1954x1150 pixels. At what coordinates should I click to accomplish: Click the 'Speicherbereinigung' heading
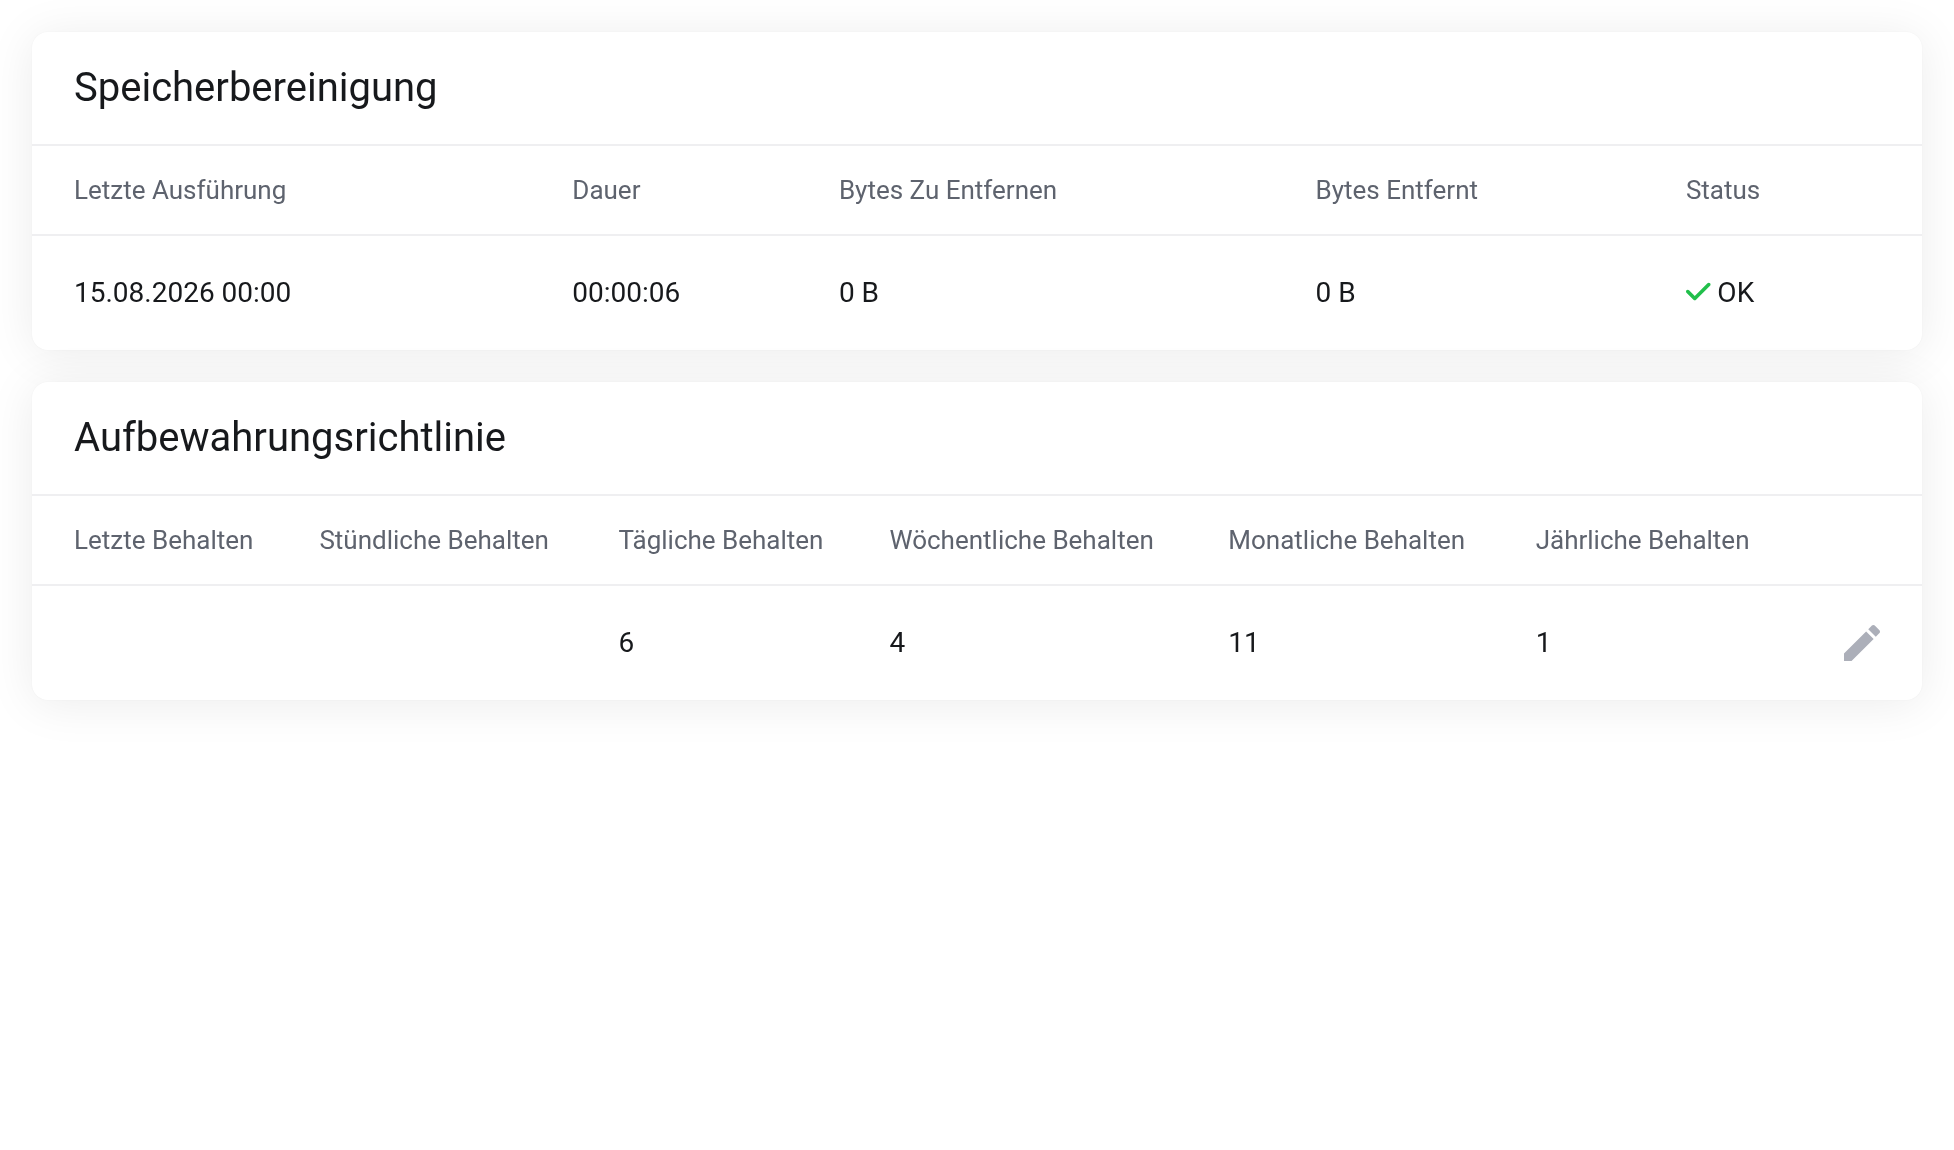click(256, 88)
